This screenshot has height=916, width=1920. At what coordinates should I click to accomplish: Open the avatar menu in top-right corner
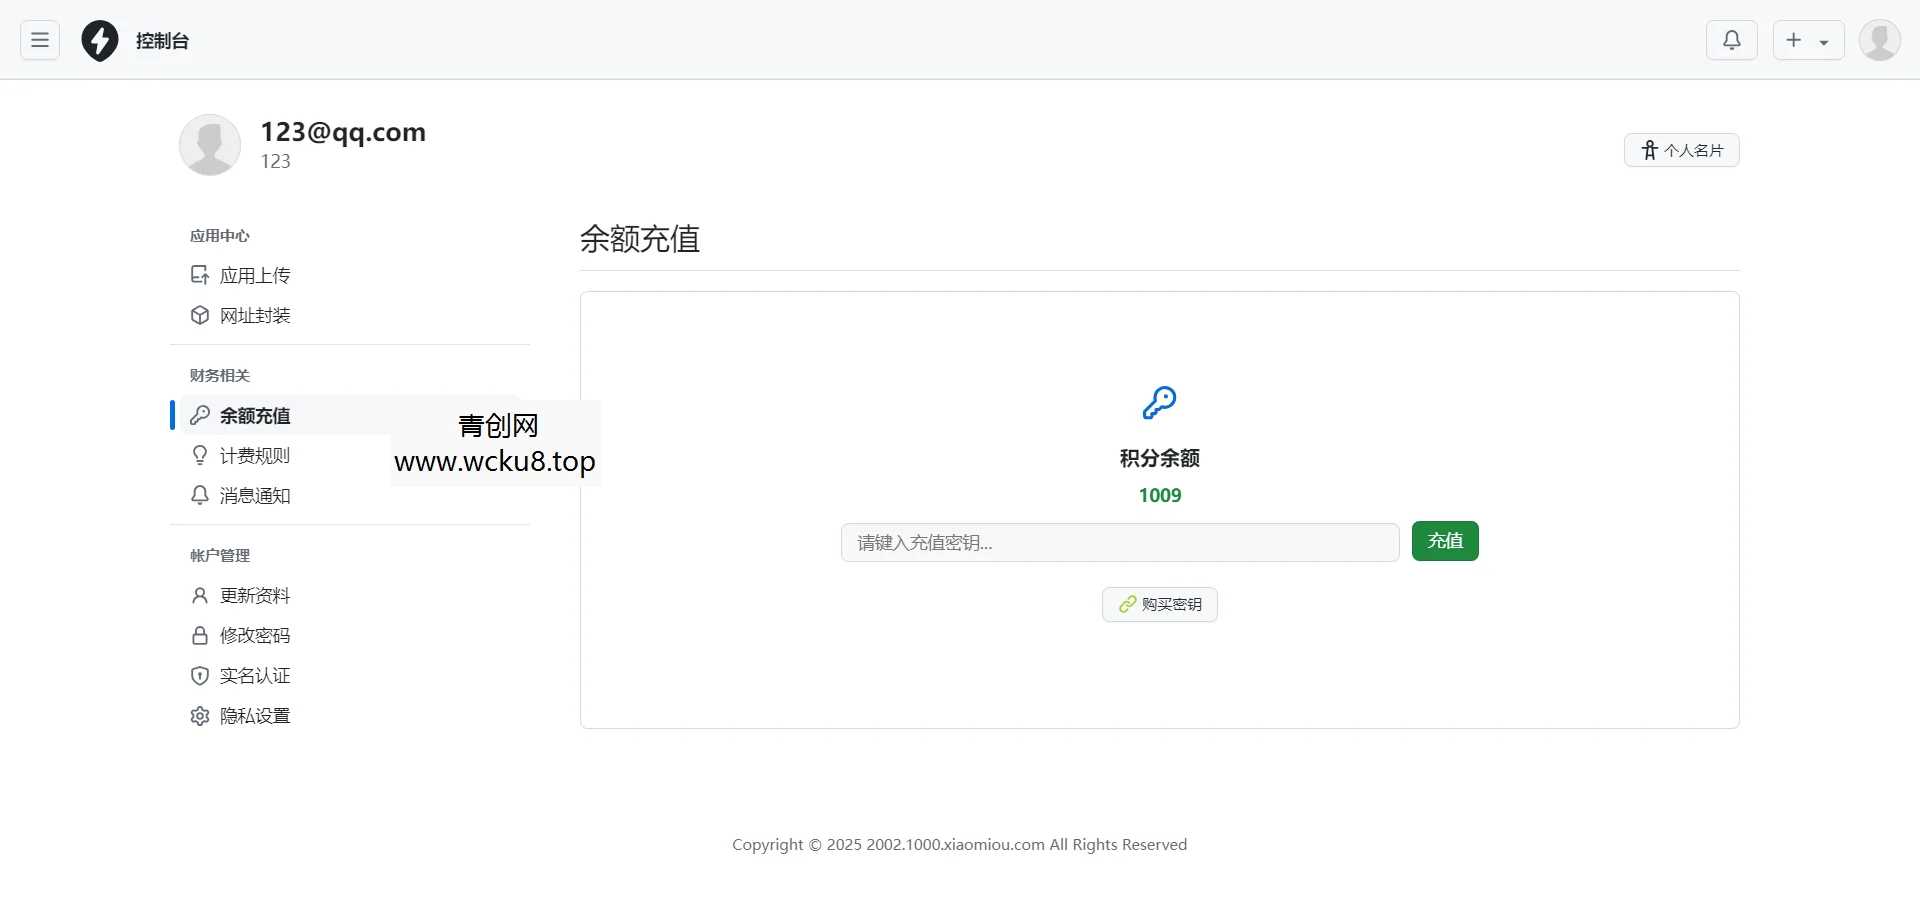tap(1879, 40)
